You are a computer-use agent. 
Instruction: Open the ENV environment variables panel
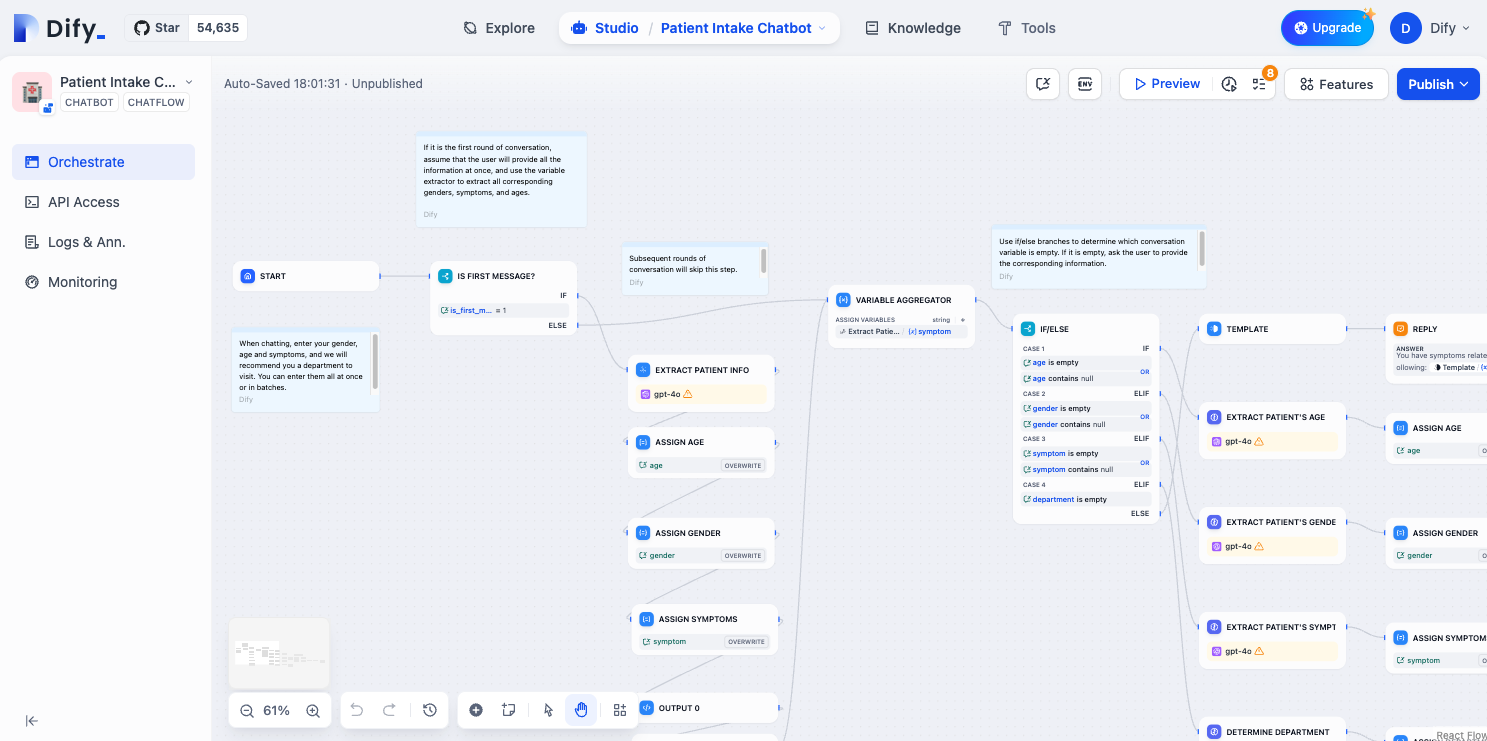click(1085, 84)
